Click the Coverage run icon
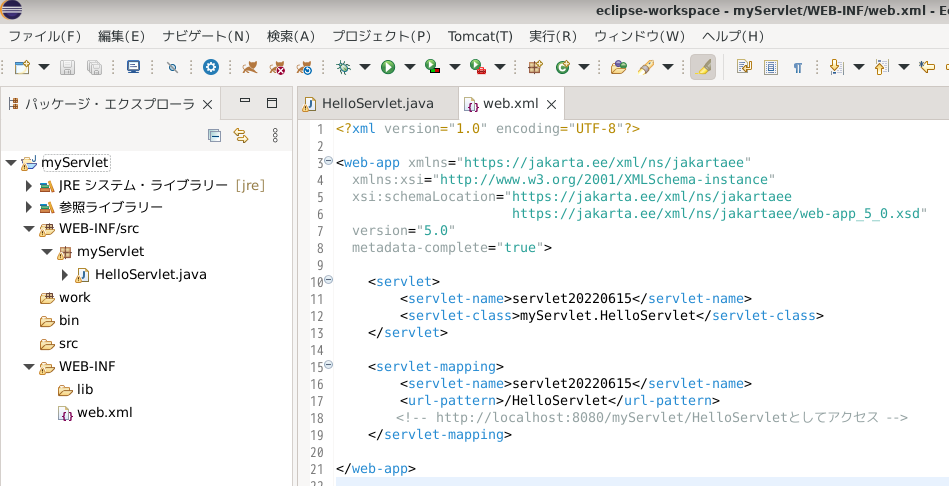This screenshot has width=949, height=486. tap(433, 67)
